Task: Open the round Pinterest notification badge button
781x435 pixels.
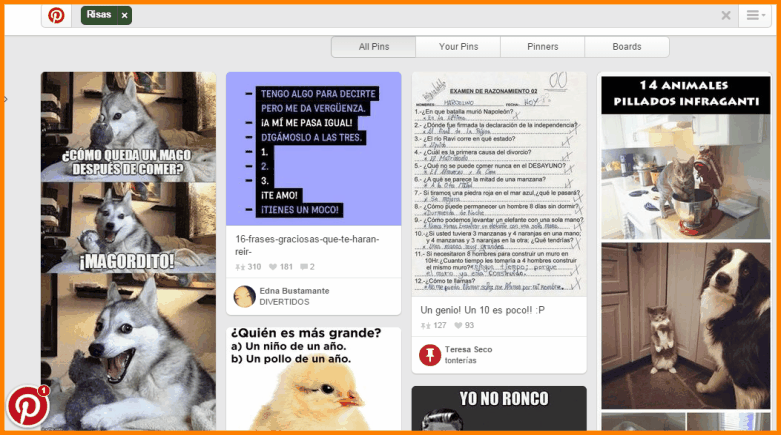Action: (x=28, y=406)
